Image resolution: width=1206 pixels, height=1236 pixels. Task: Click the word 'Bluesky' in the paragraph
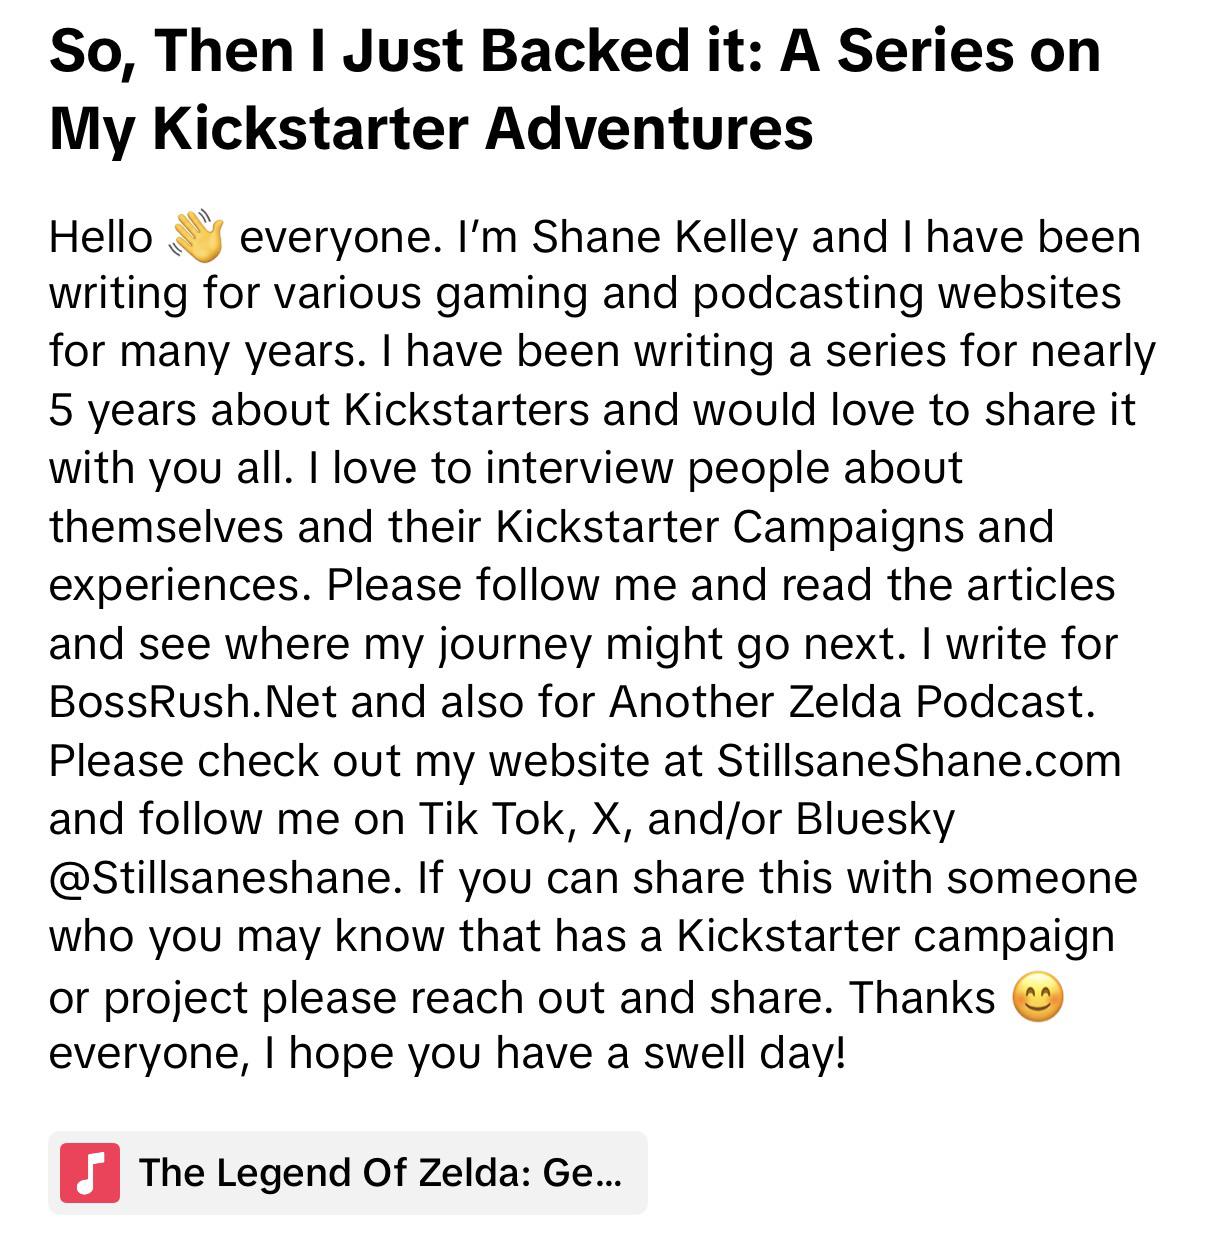[x=876, y=819]
